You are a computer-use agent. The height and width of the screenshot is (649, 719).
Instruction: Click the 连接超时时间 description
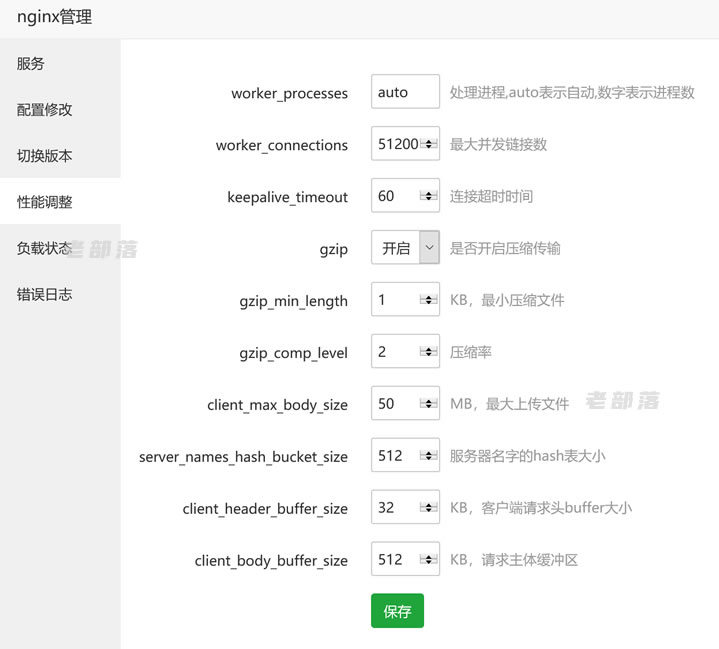(x=491, y=196)
